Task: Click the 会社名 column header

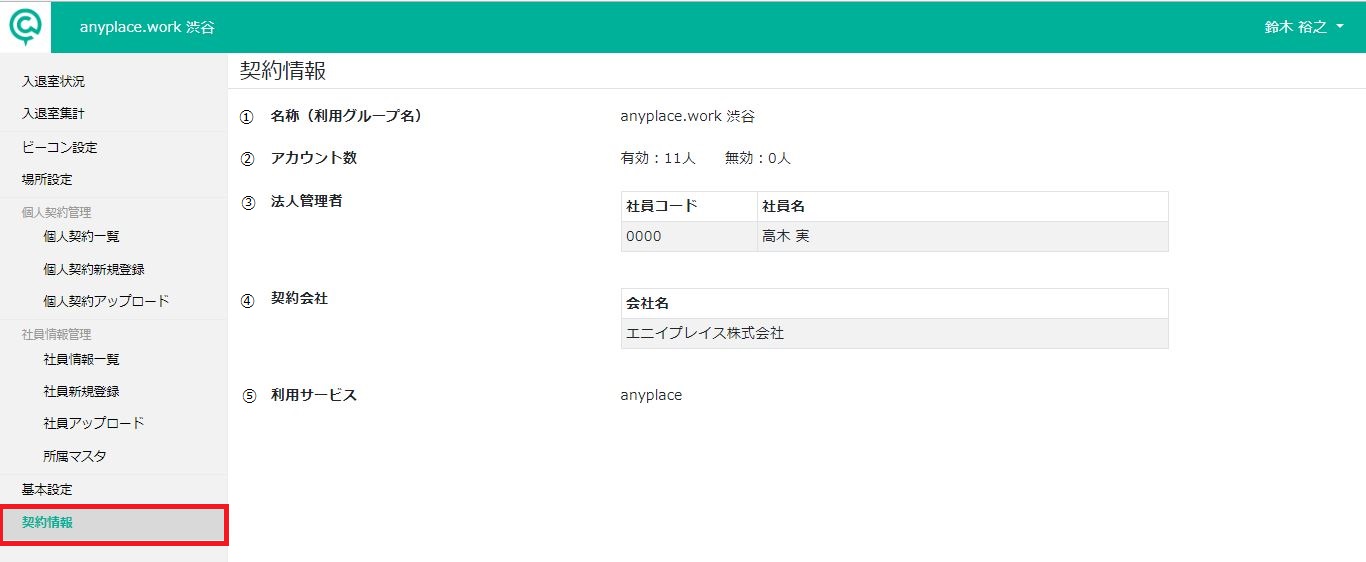Action: tap(895, 304)
